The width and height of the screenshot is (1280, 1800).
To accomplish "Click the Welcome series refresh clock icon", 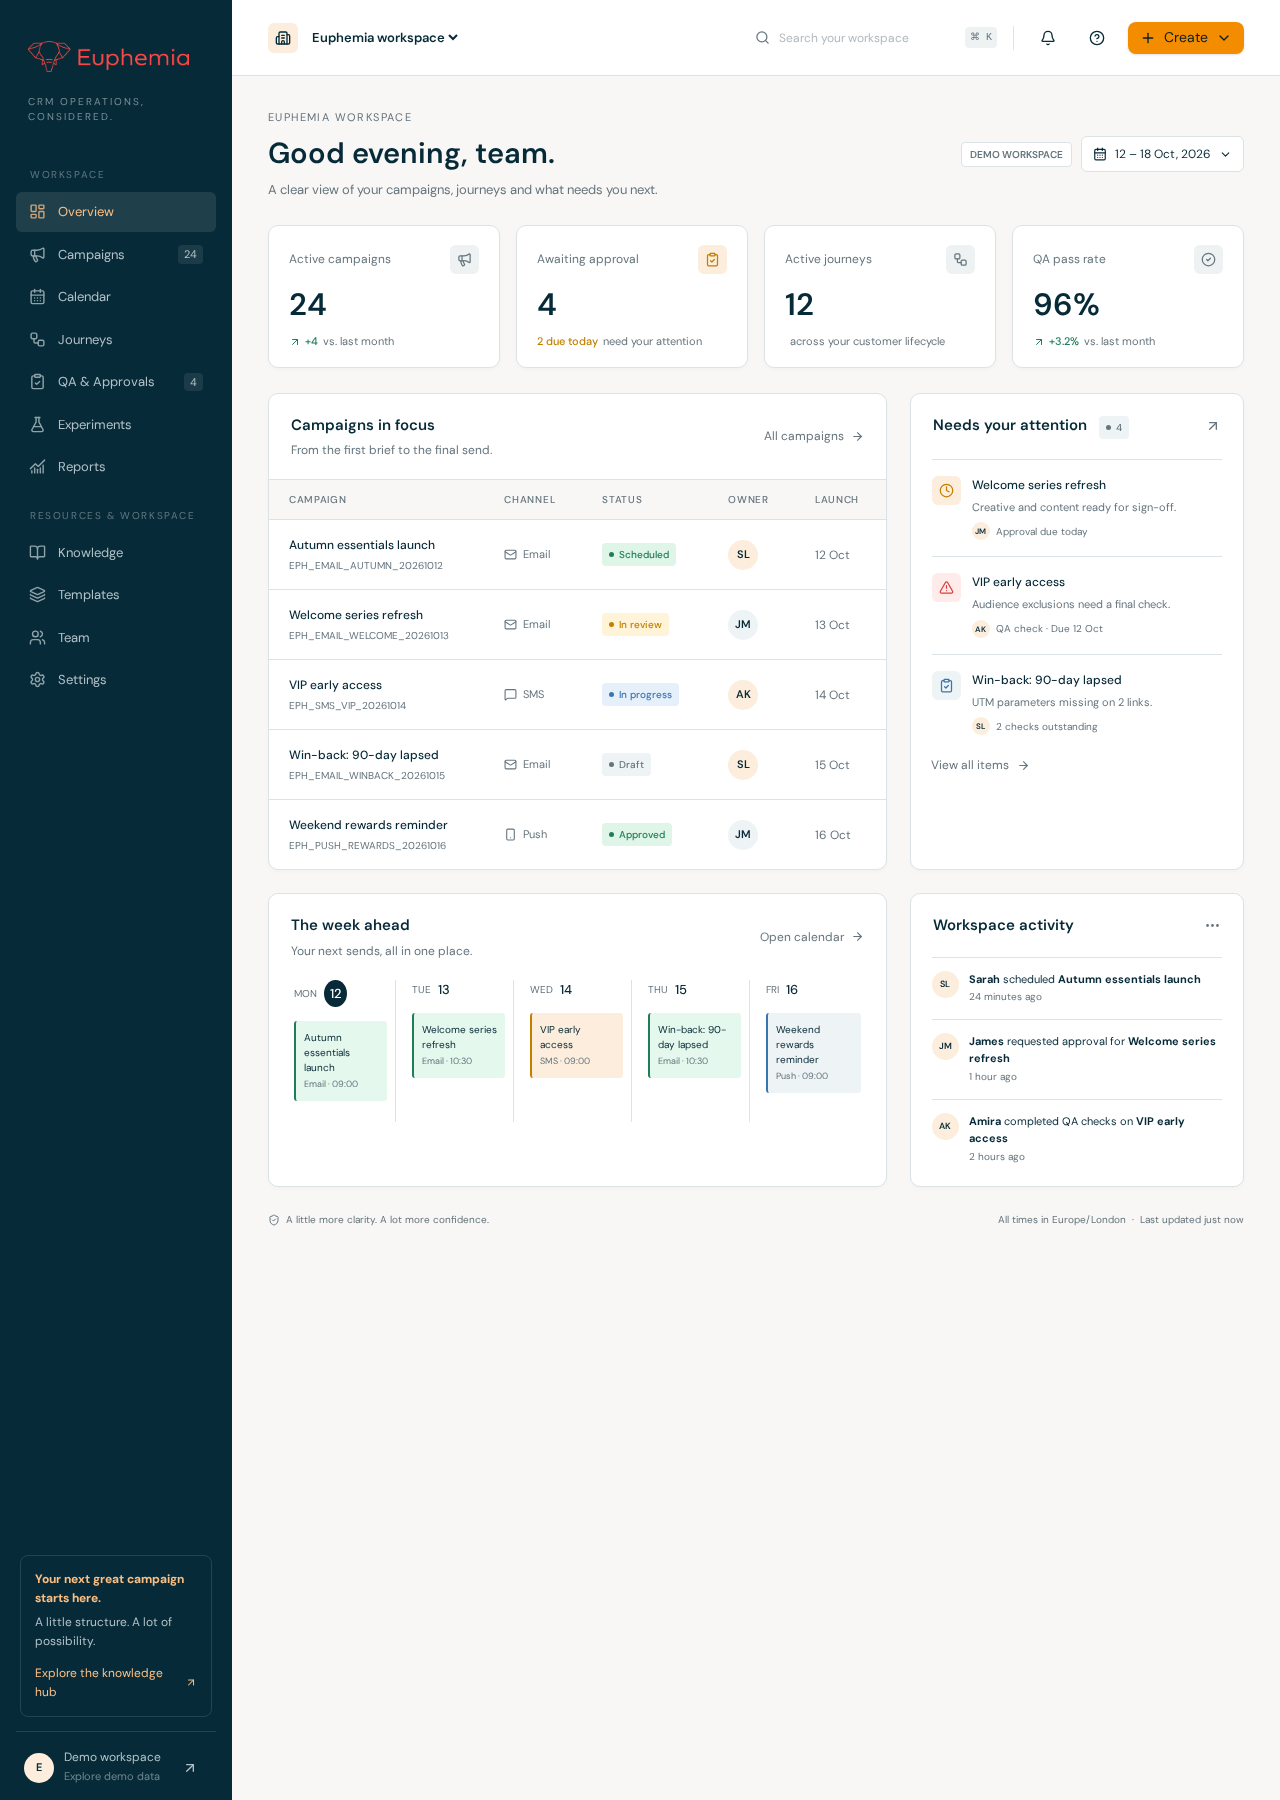I will tap(946, 491).
